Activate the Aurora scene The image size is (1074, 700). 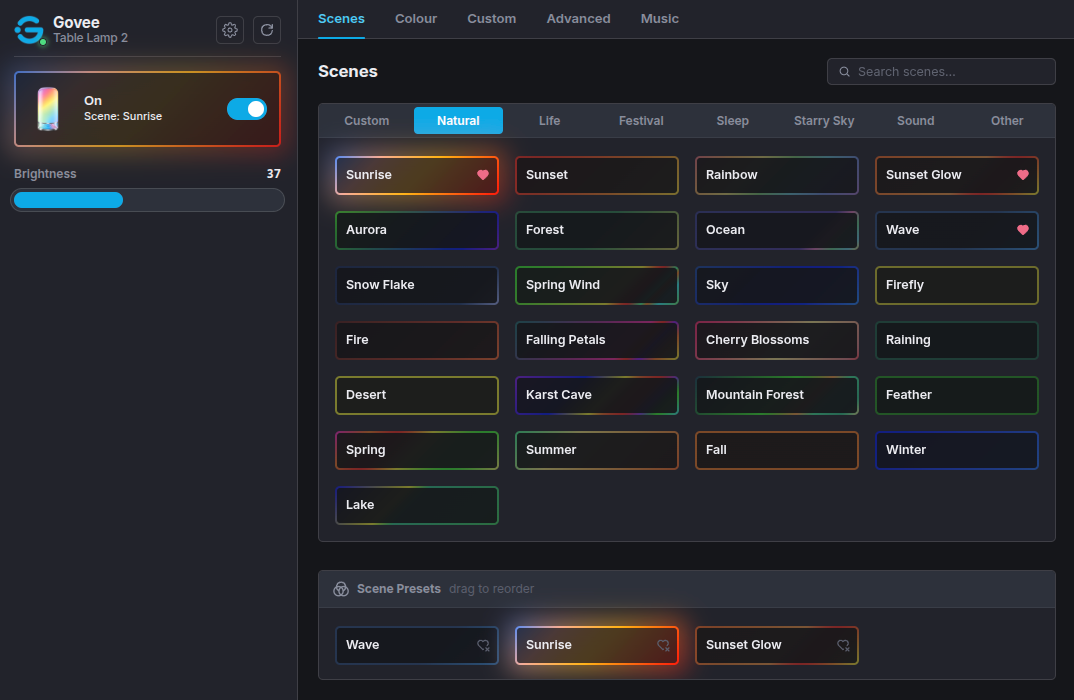point(416,230)
